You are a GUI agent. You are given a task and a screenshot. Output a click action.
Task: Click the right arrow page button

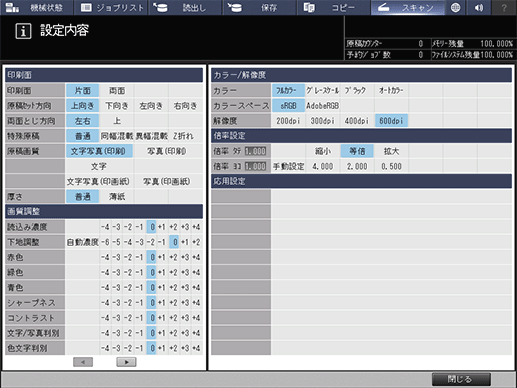[126, 362]
